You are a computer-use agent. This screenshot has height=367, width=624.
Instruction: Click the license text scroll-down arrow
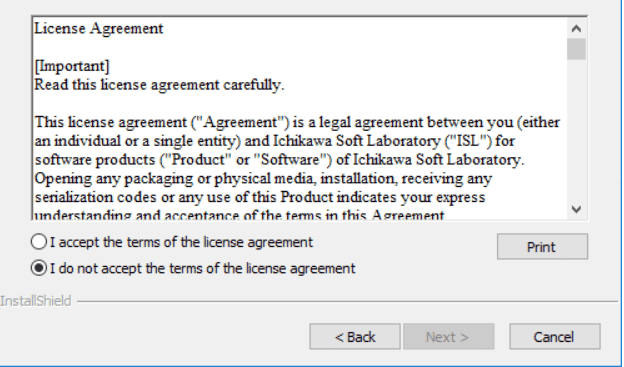tap(576, 209)
